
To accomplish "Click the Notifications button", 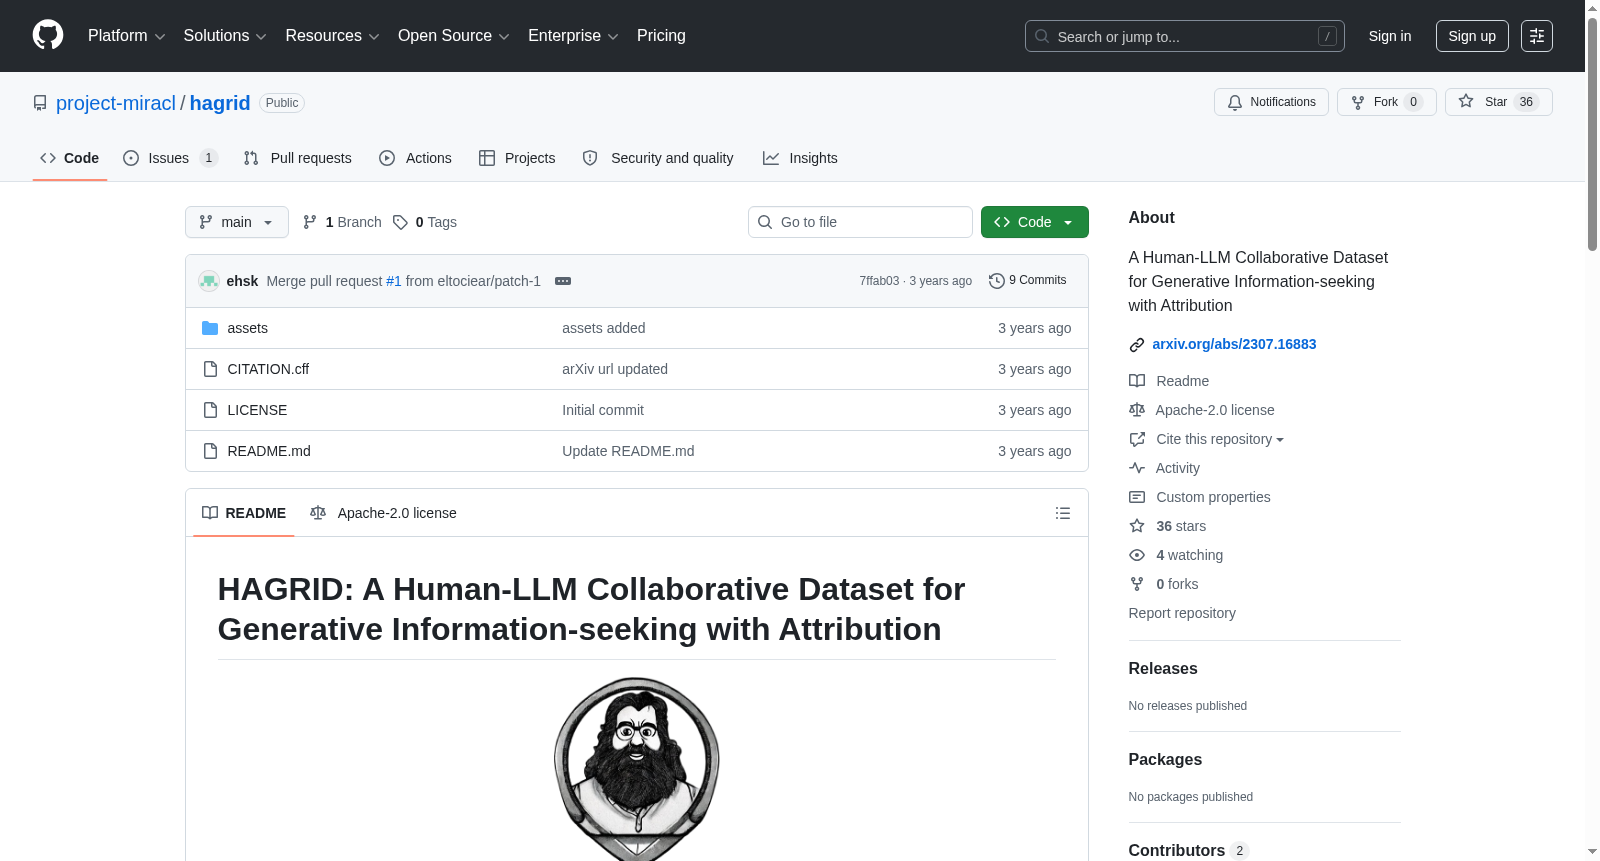I will coord(1271,102).
